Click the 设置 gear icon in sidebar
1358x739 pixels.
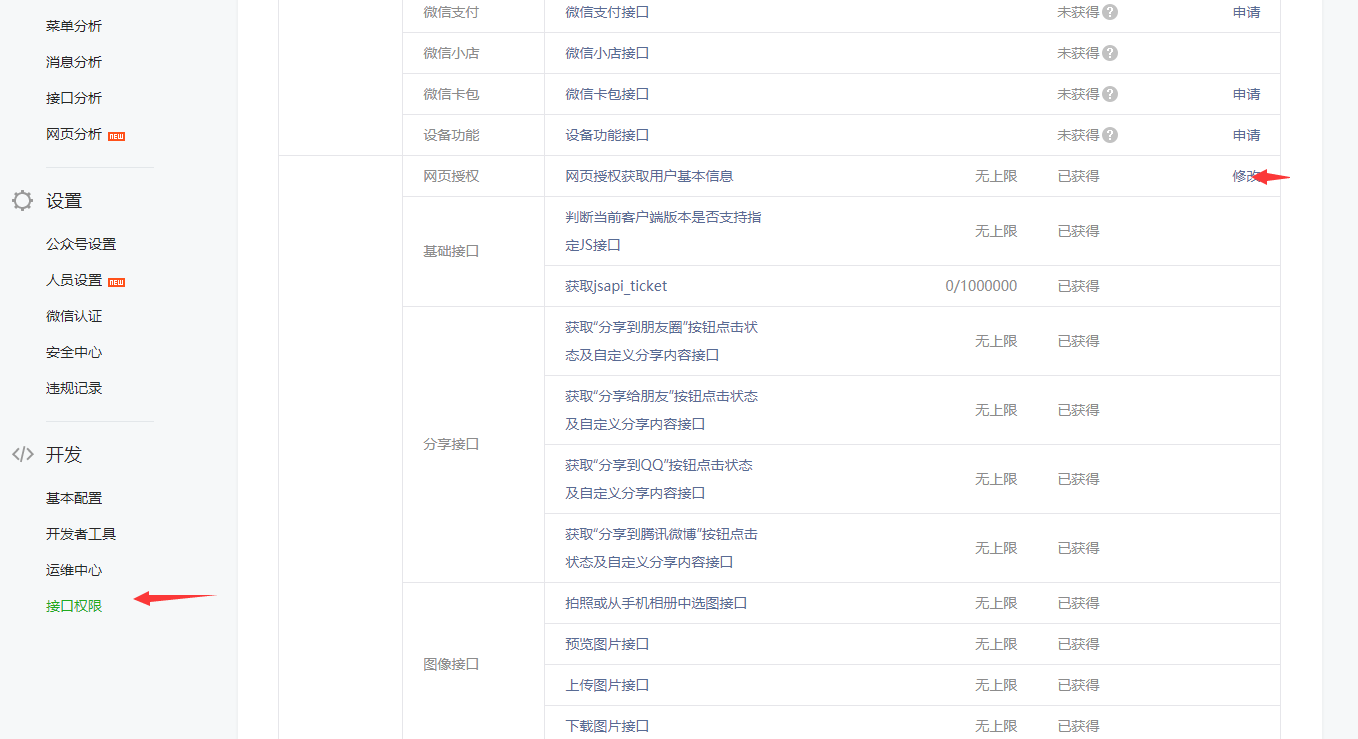click(x=23, y=201)
